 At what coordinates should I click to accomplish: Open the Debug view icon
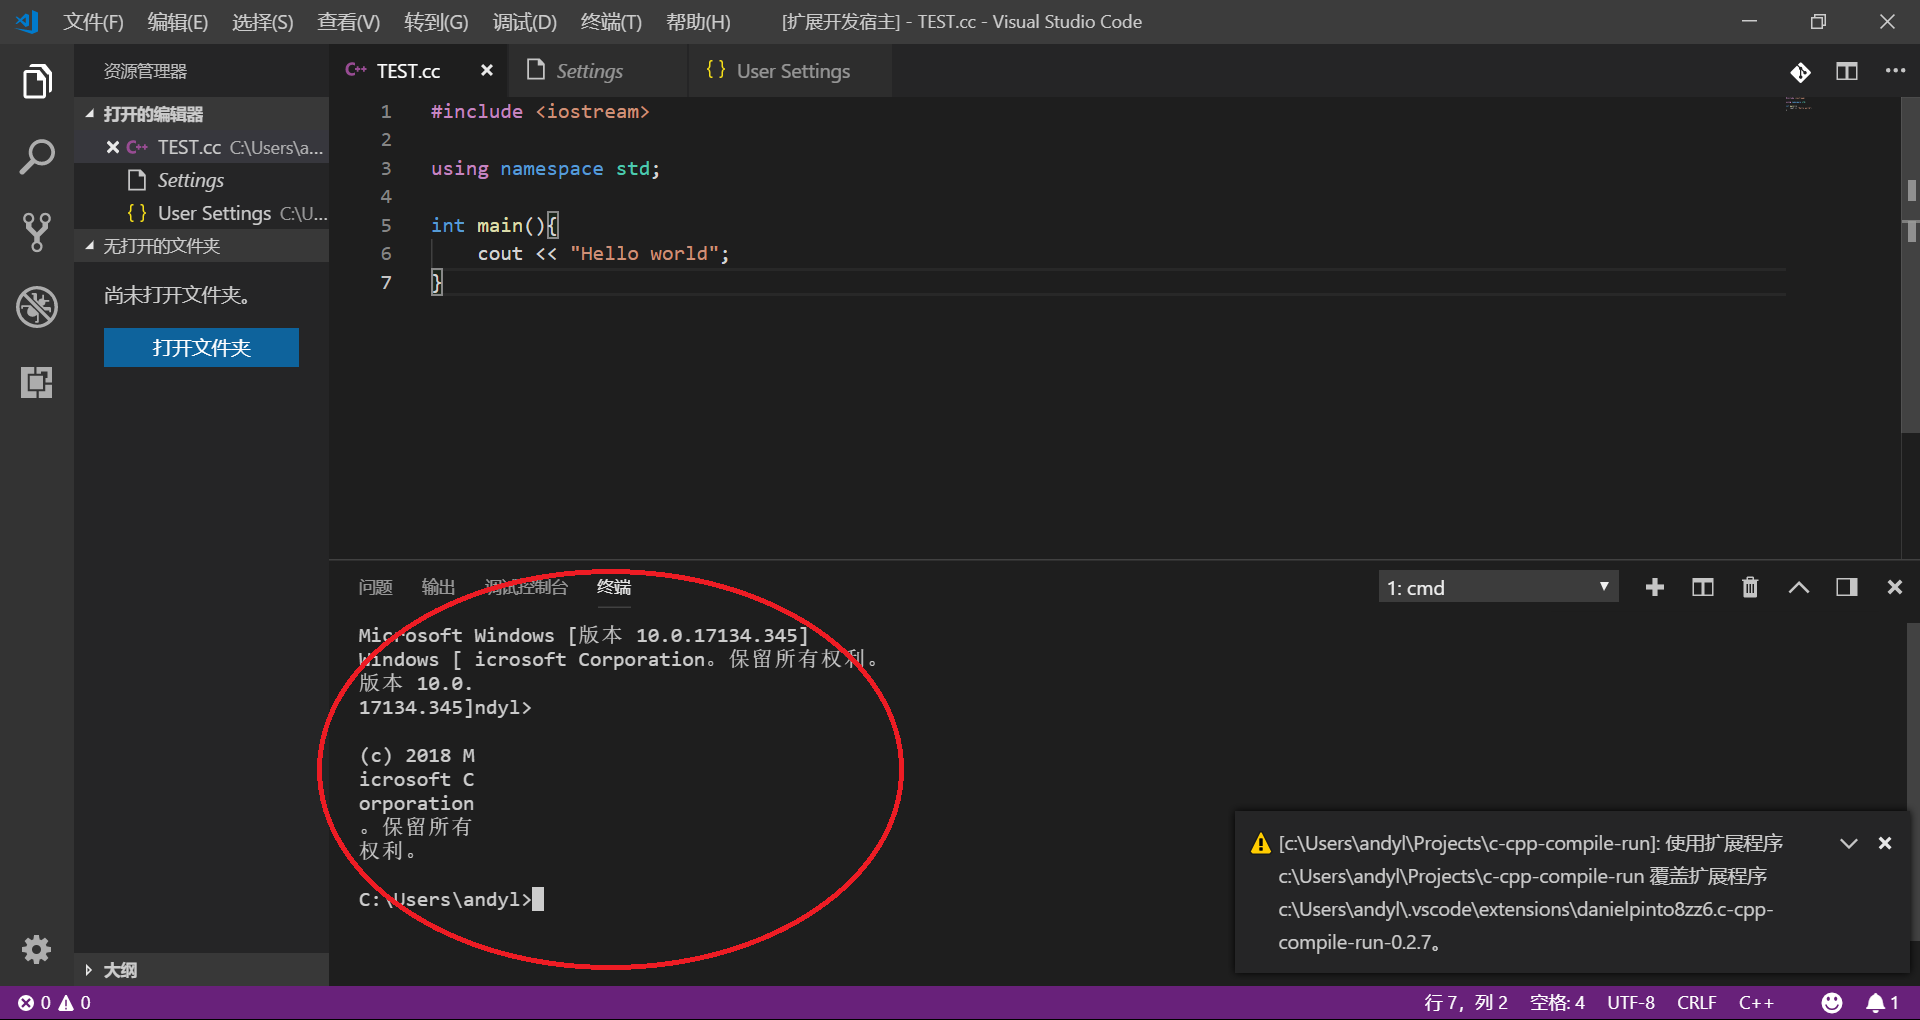coord(37,307)
